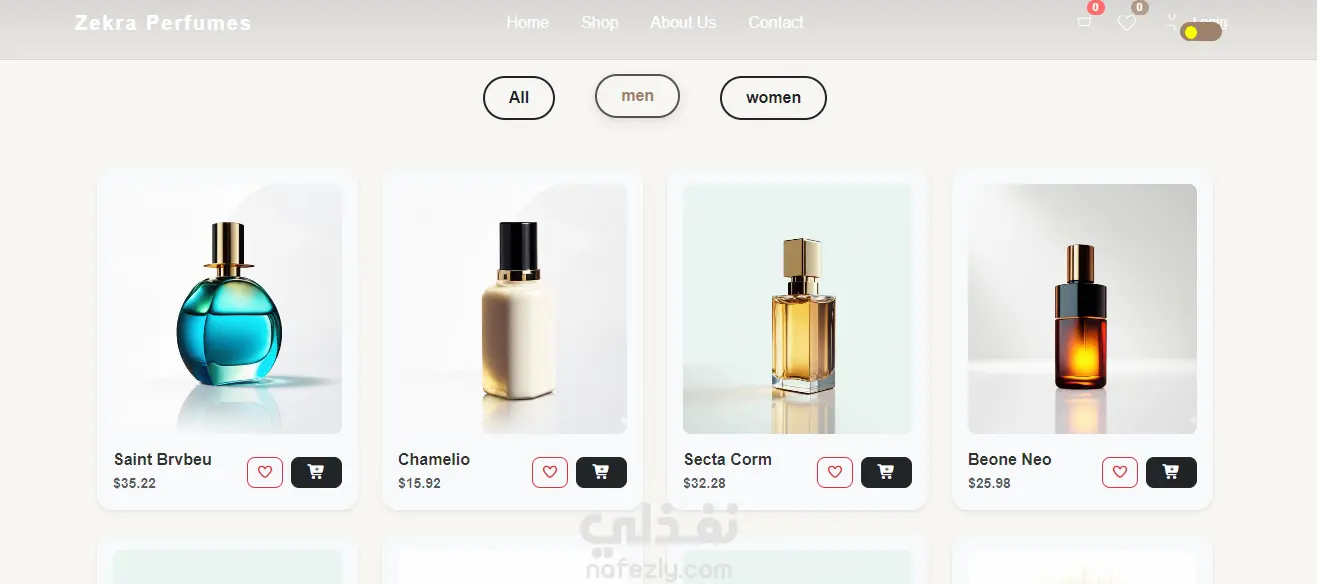The image size is (1317, 584).
Task: Filter products by men category
Action: 637,96
